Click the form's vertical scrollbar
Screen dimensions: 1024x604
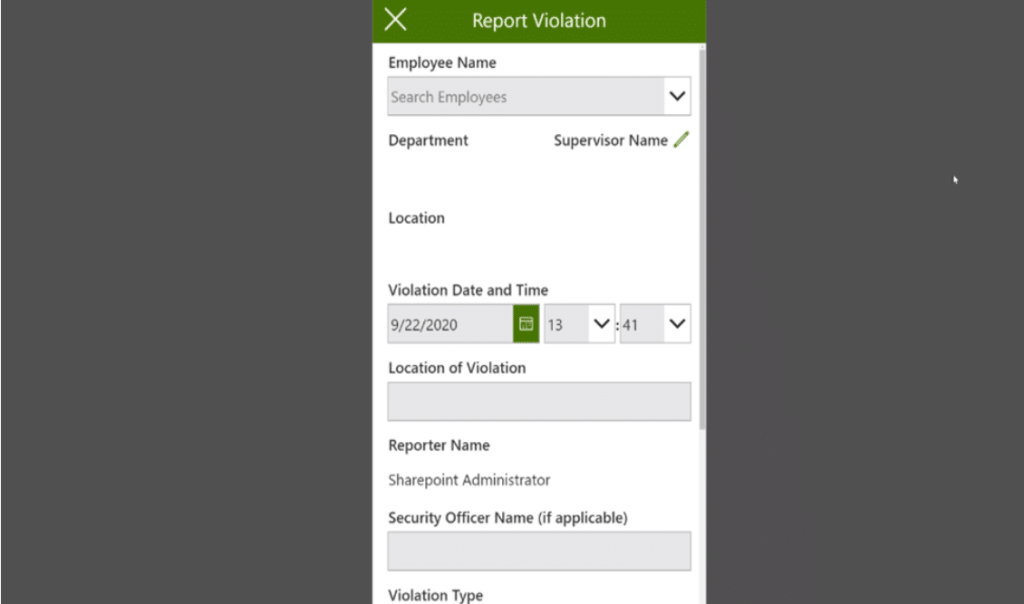coord(702,238)
